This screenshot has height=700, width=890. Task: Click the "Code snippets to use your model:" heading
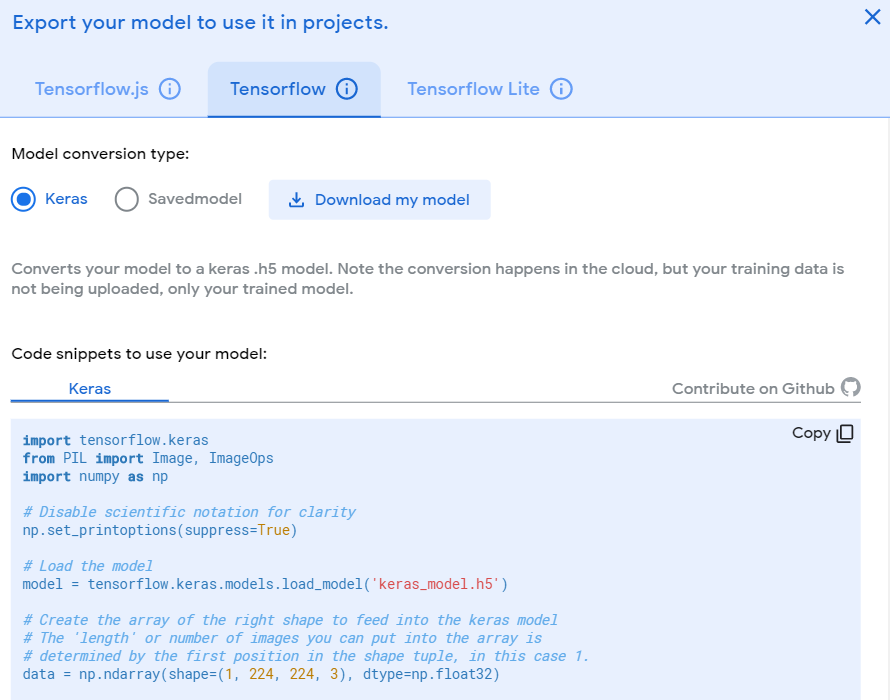[x=139, y=354]
